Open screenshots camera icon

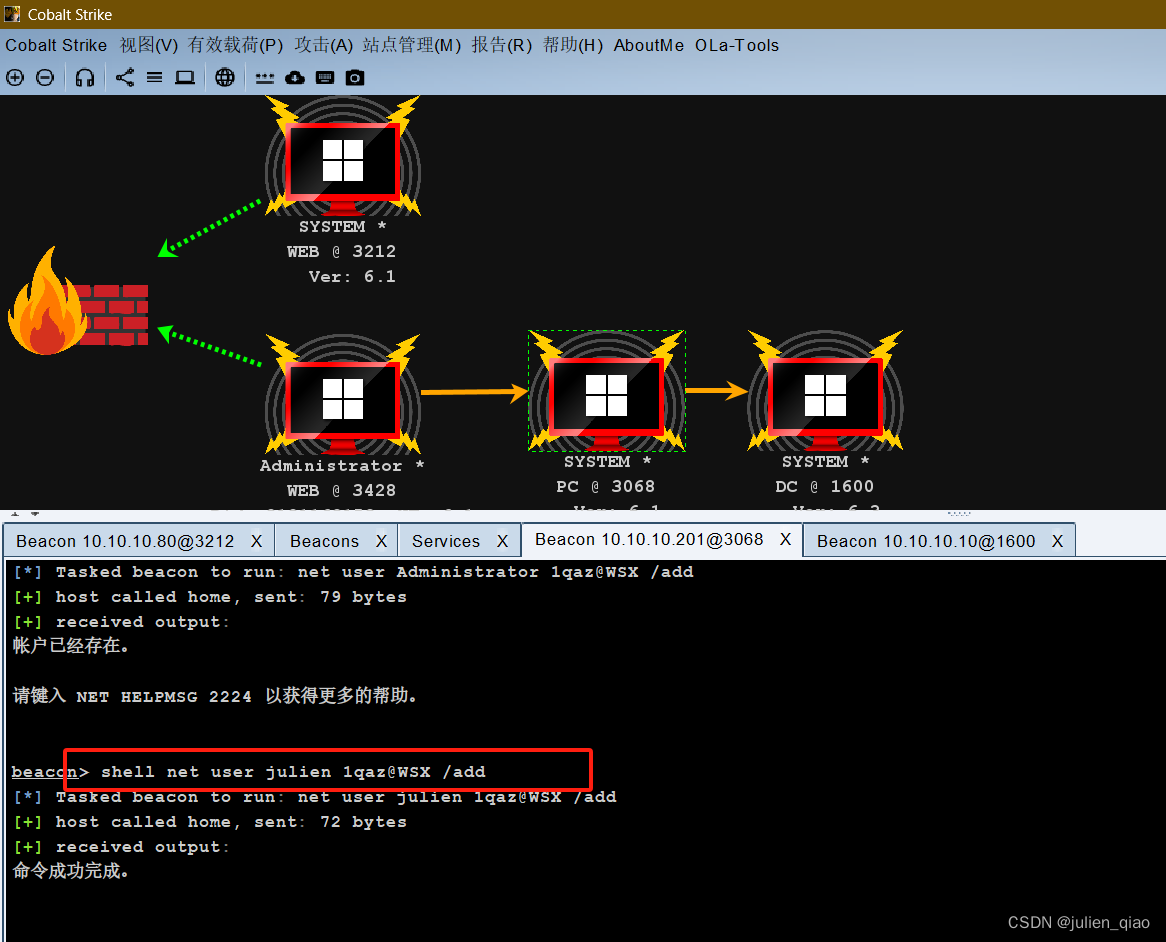coord(355,77)
